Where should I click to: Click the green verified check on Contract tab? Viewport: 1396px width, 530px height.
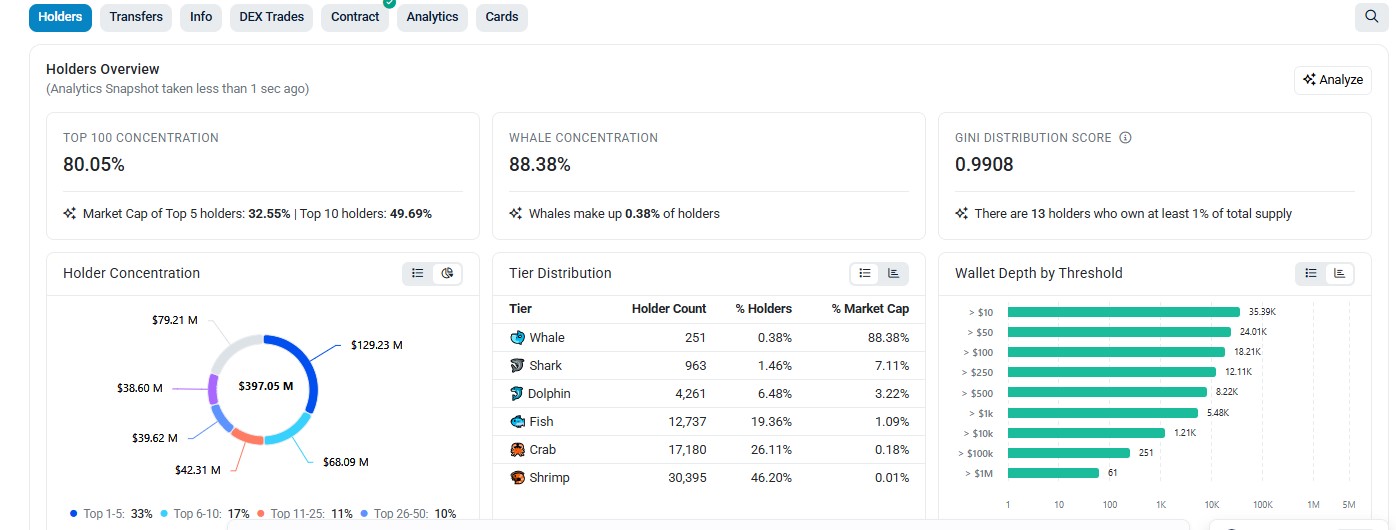tap(389, 3)
